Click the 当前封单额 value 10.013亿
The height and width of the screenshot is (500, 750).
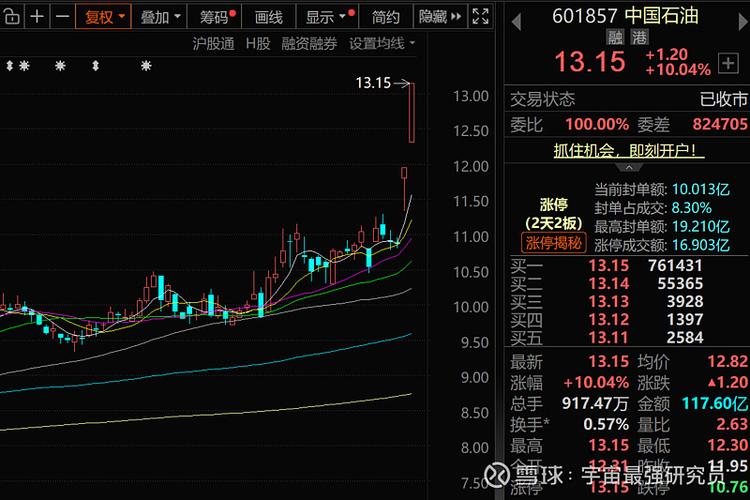point(701,189)
